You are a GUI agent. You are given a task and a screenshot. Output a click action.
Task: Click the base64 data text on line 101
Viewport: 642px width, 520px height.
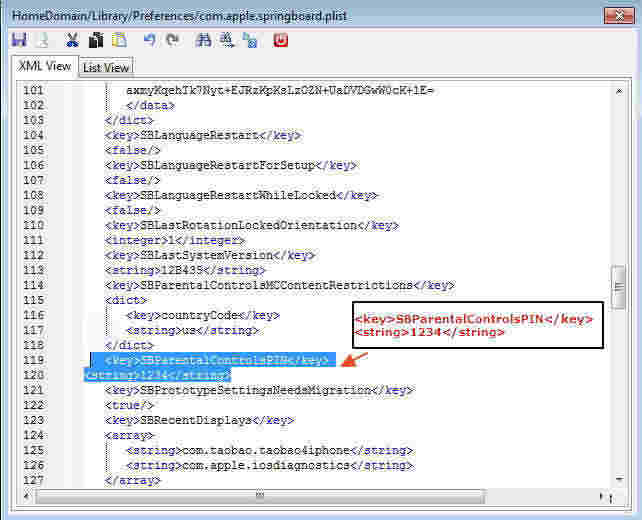pos(280,90)
